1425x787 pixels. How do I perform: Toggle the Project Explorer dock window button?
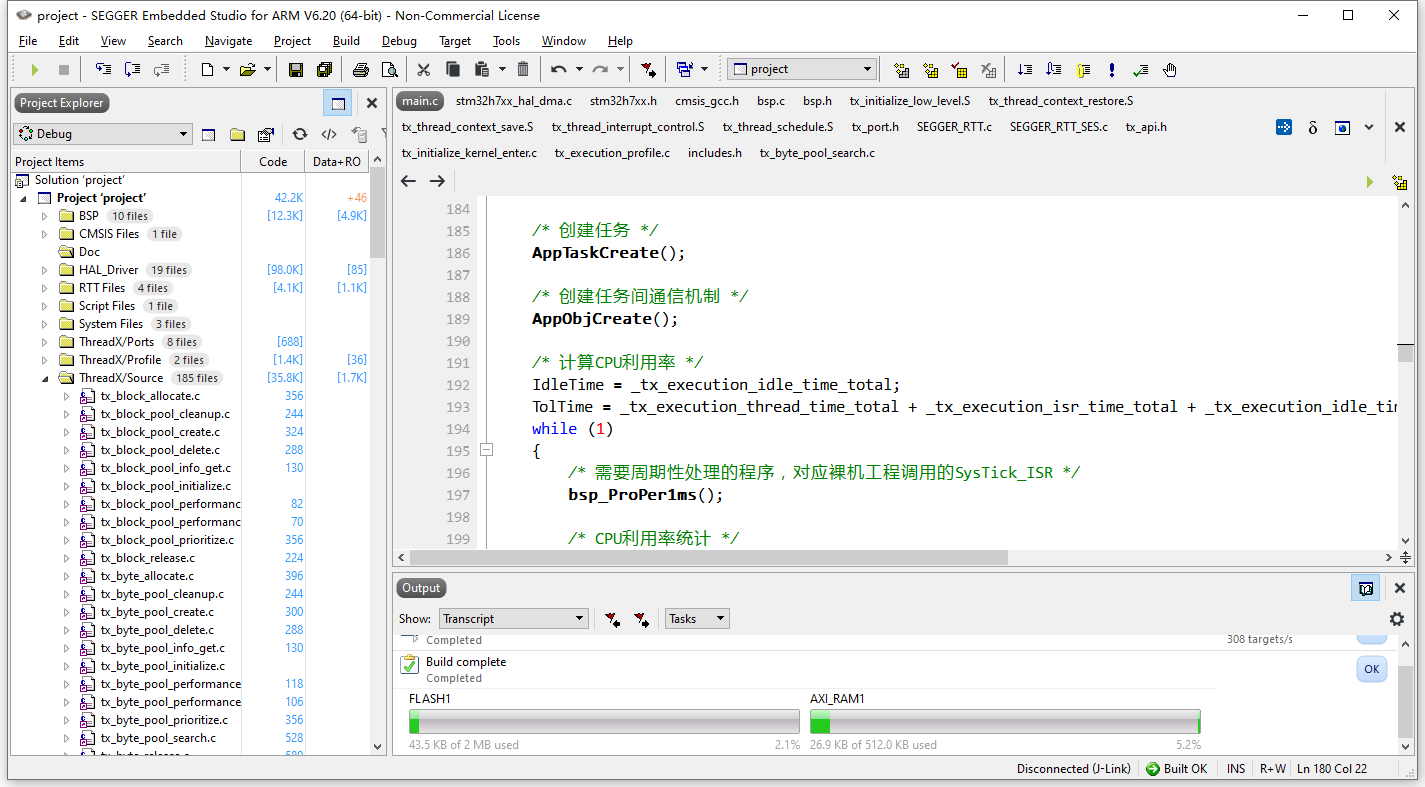(338, 103)
